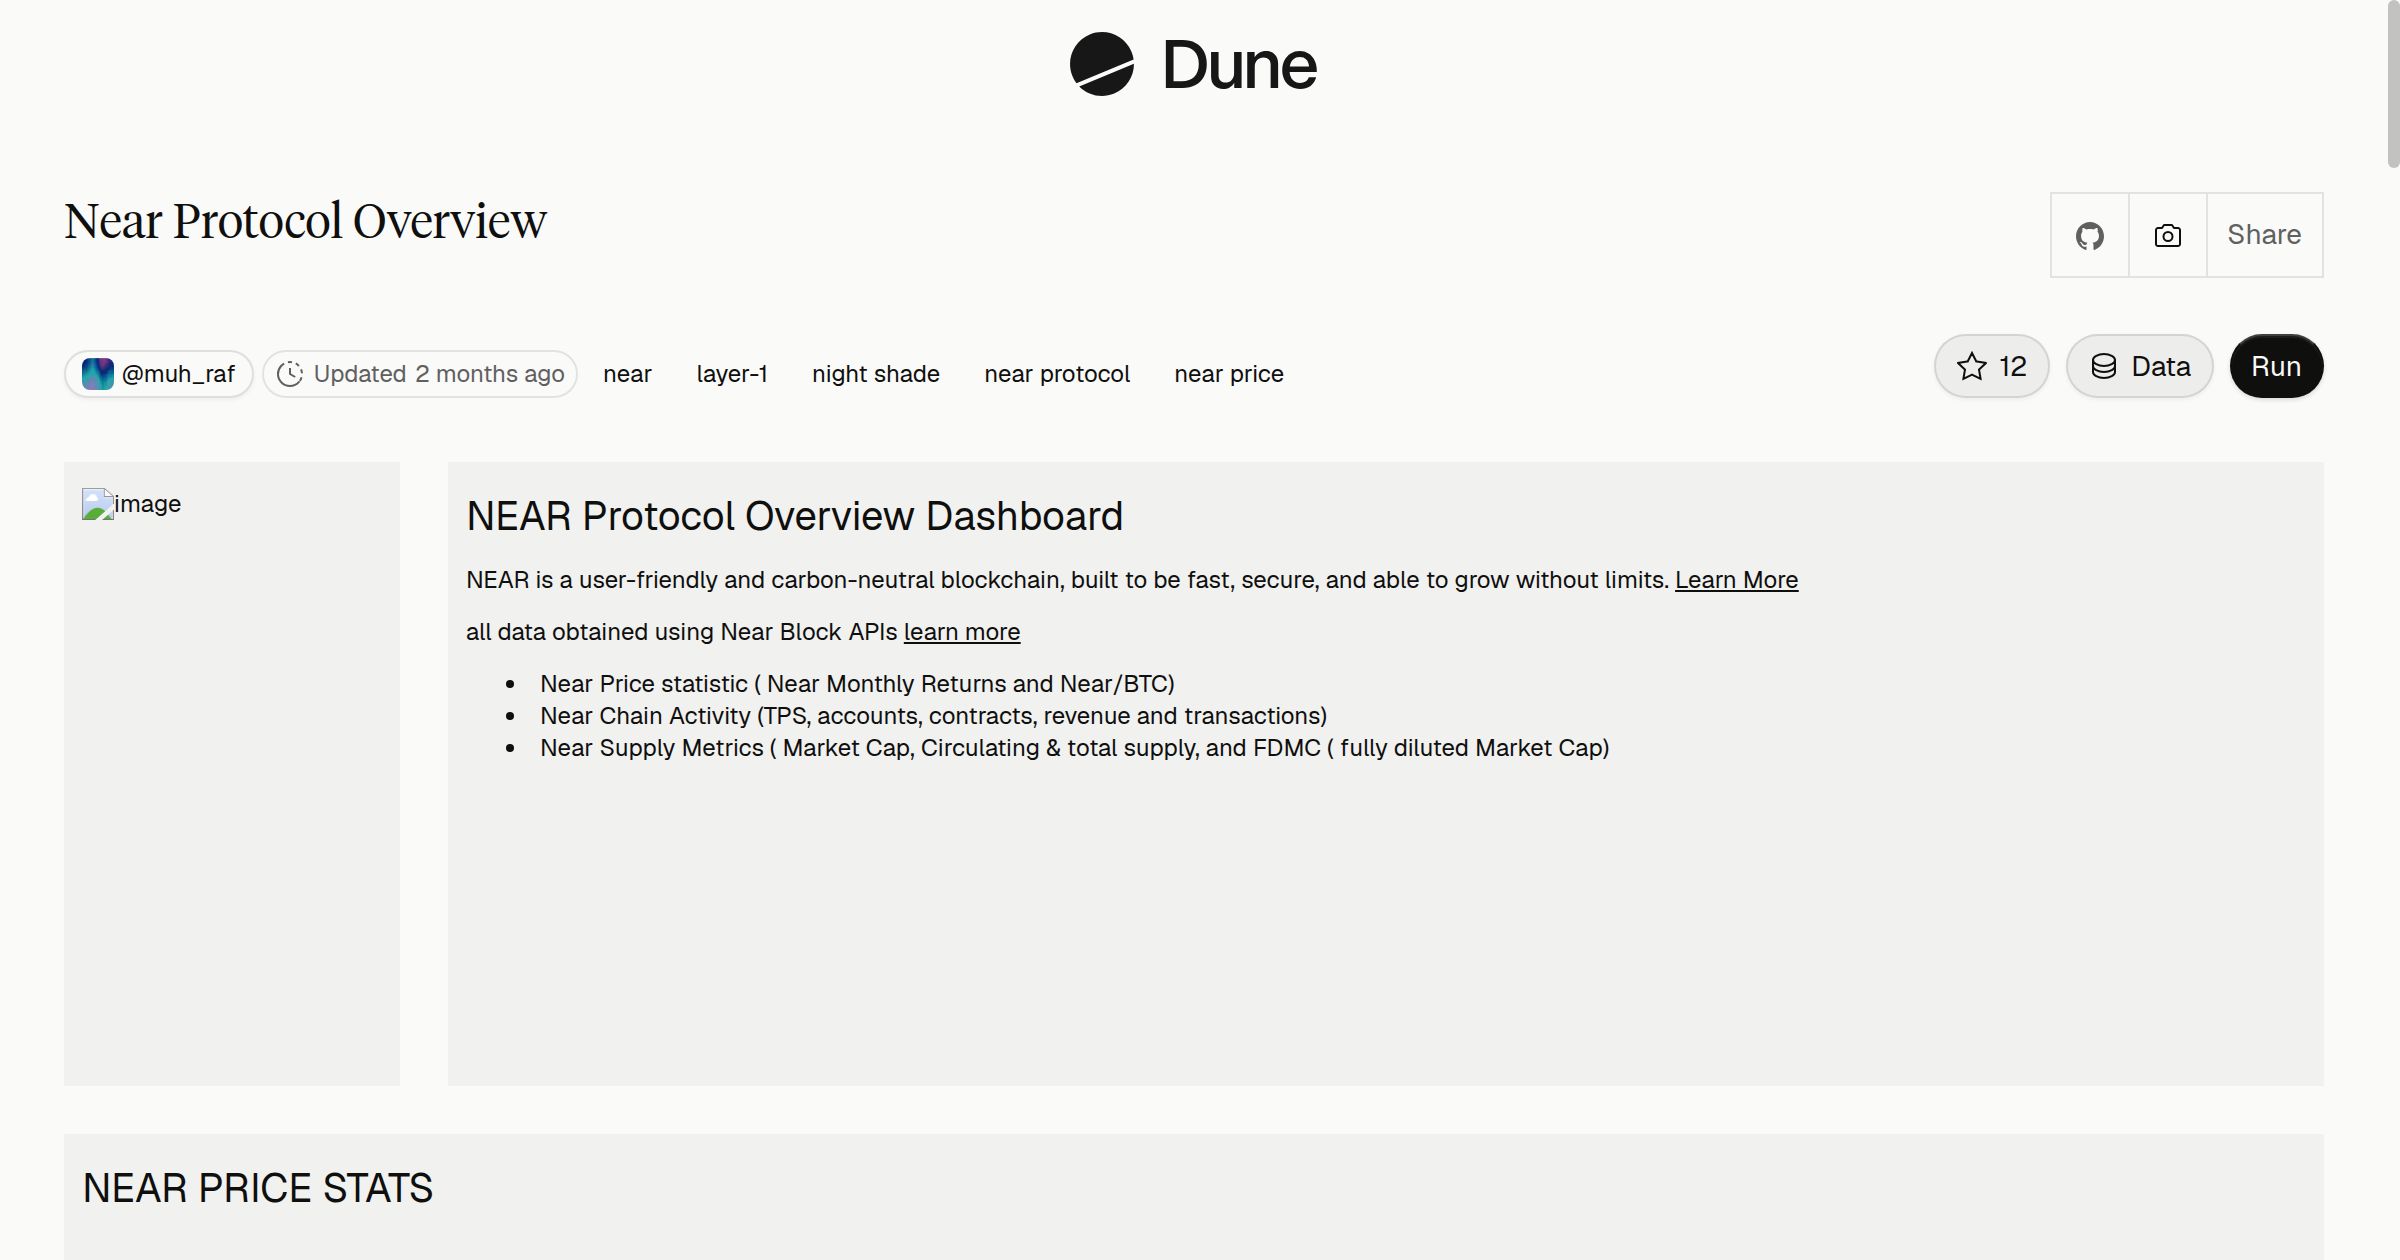The image size is (2400, 1260).
Task: Open the Data button
Action: click(x=2139, y=366)
